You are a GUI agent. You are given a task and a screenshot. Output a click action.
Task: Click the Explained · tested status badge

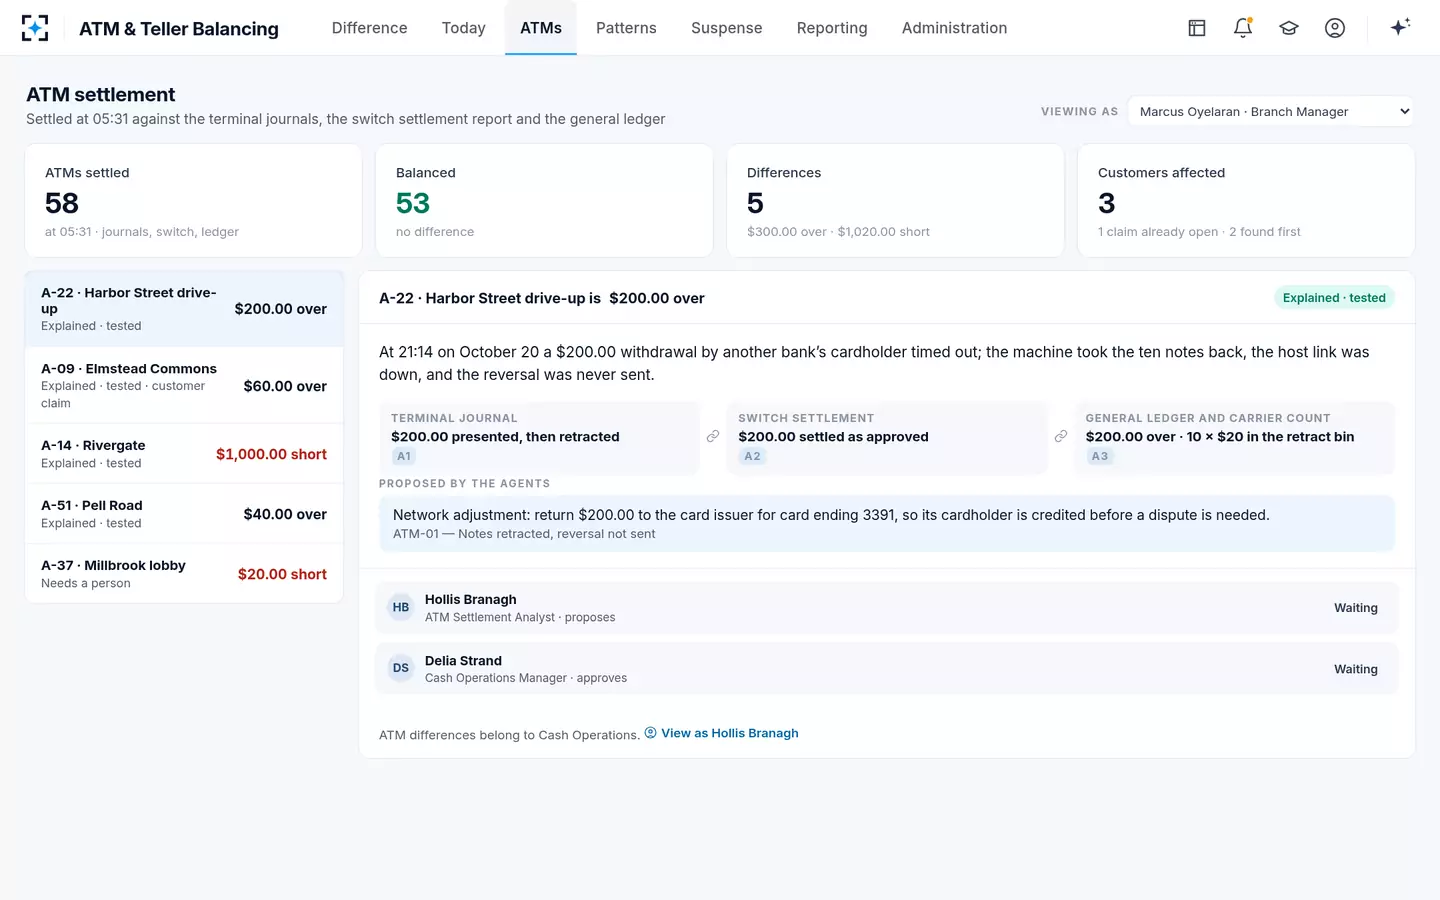tap(1334, 297)
